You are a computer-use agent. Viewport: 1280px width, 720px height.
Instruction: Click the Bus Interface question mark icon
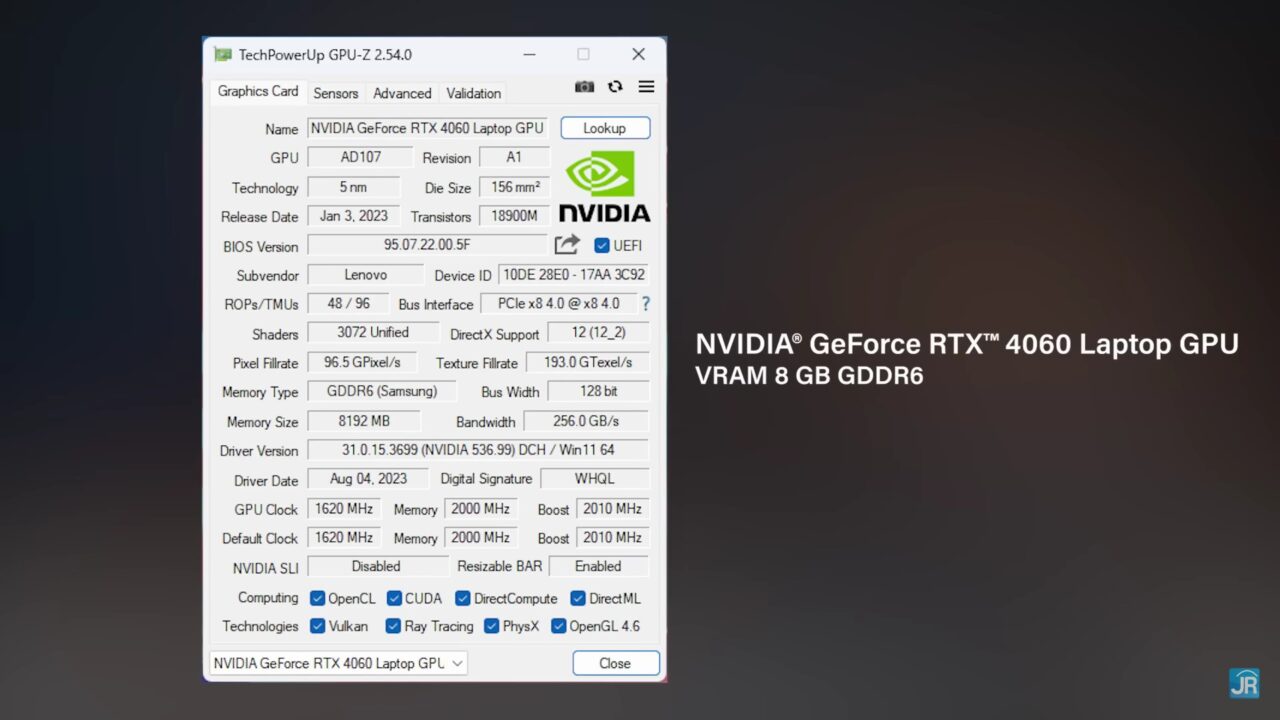[645, 304]
